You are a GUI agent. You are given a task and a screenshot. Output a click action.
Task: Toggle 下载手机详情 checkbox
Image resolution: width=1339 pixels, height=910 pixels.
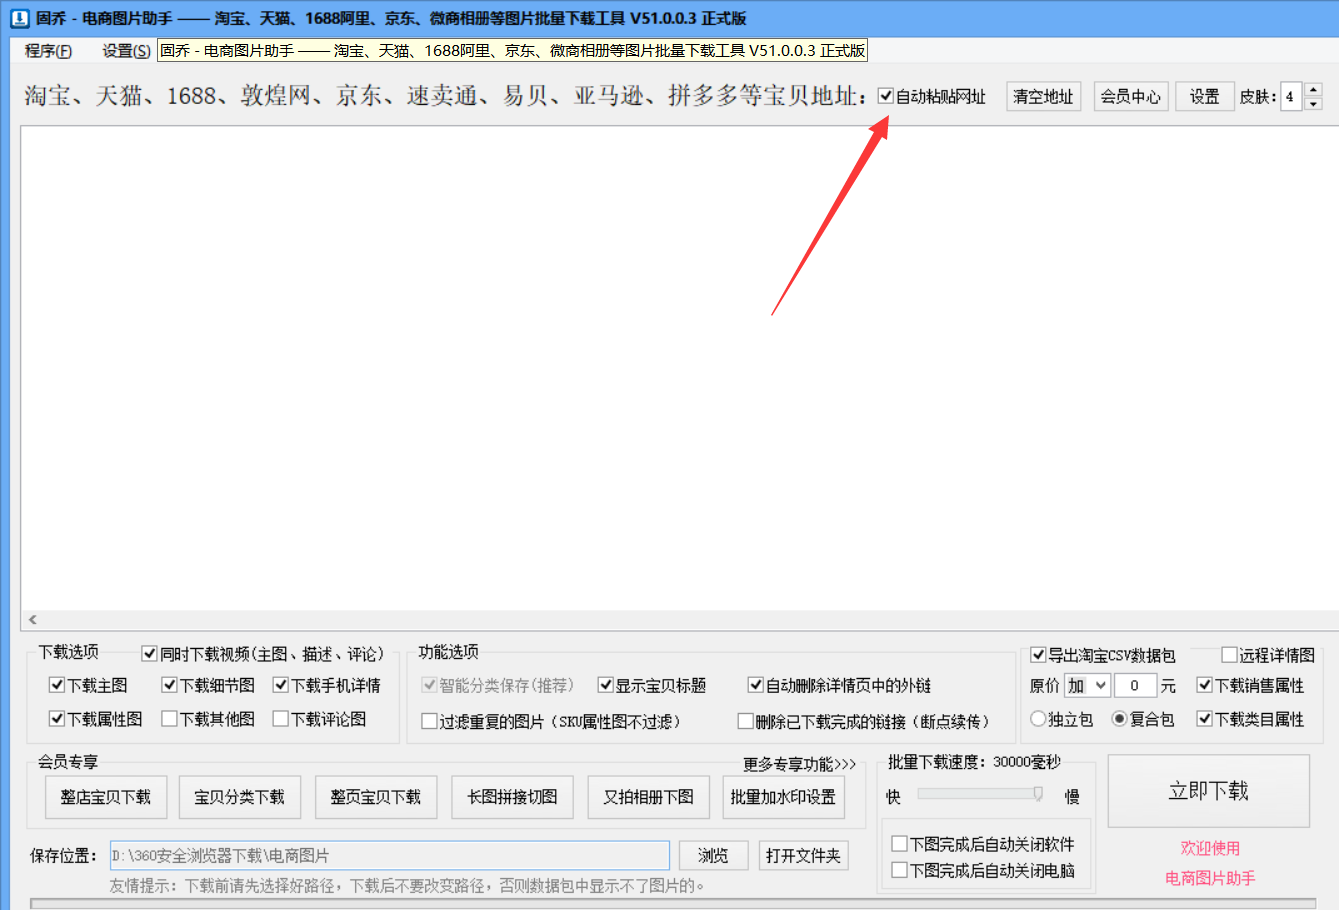click(281, 685)
